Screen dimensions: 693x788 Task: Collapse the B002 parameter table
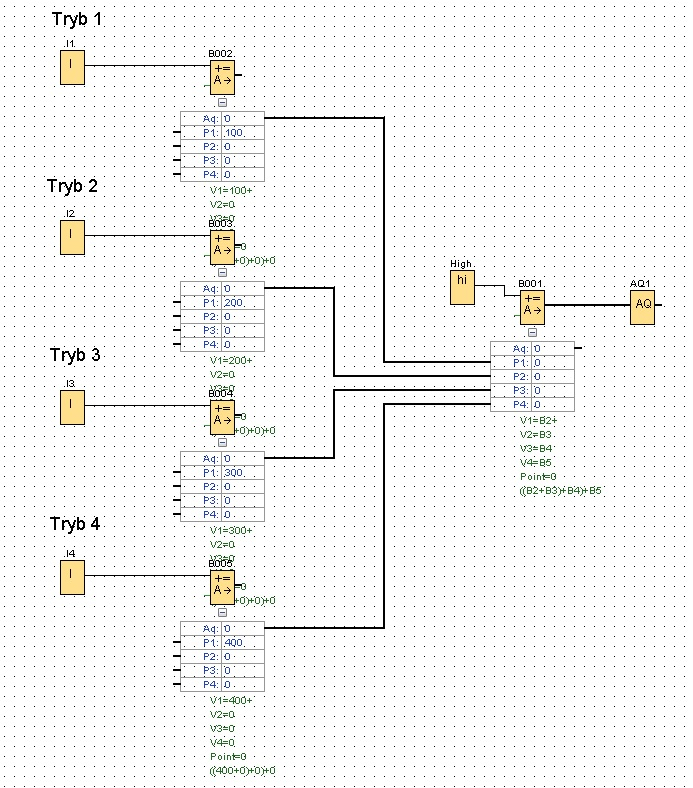pyautogui.click(x=222, y=102)
